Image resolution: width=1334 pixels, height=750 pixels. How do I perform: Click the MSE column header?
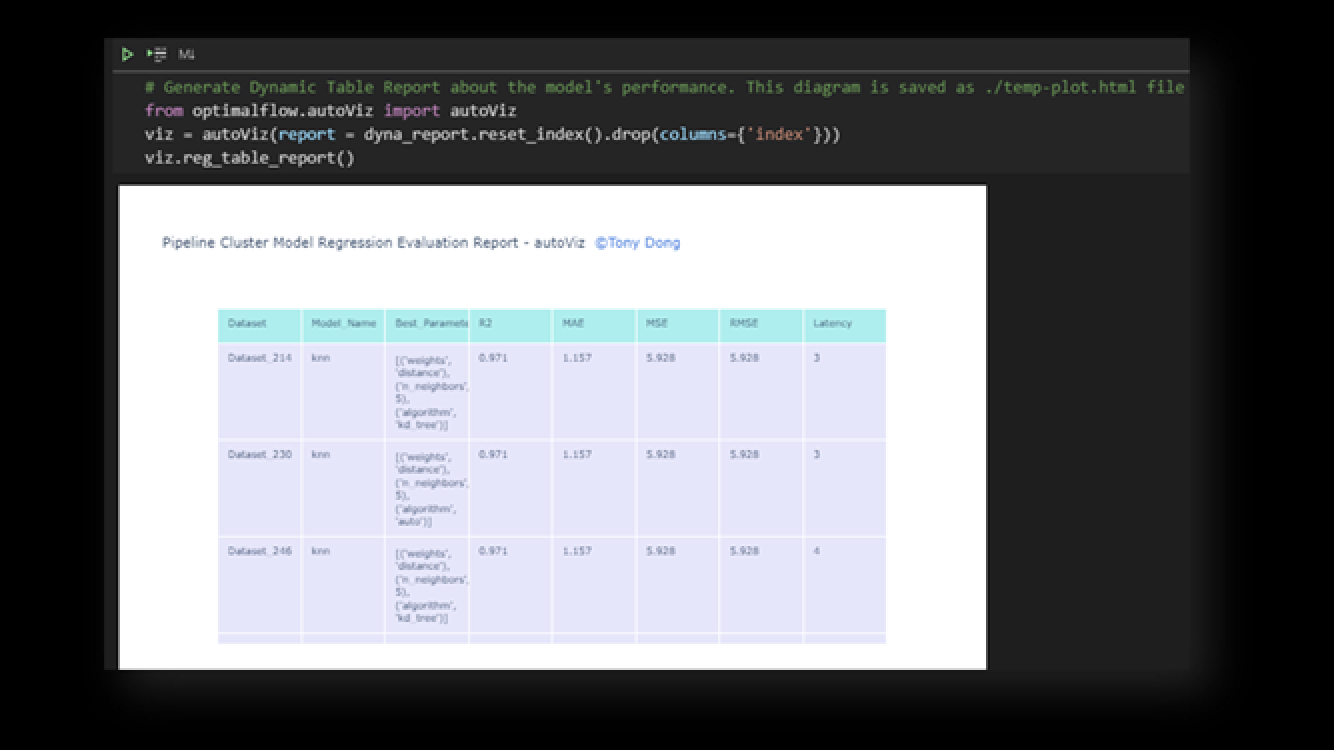tap(657, 324)
